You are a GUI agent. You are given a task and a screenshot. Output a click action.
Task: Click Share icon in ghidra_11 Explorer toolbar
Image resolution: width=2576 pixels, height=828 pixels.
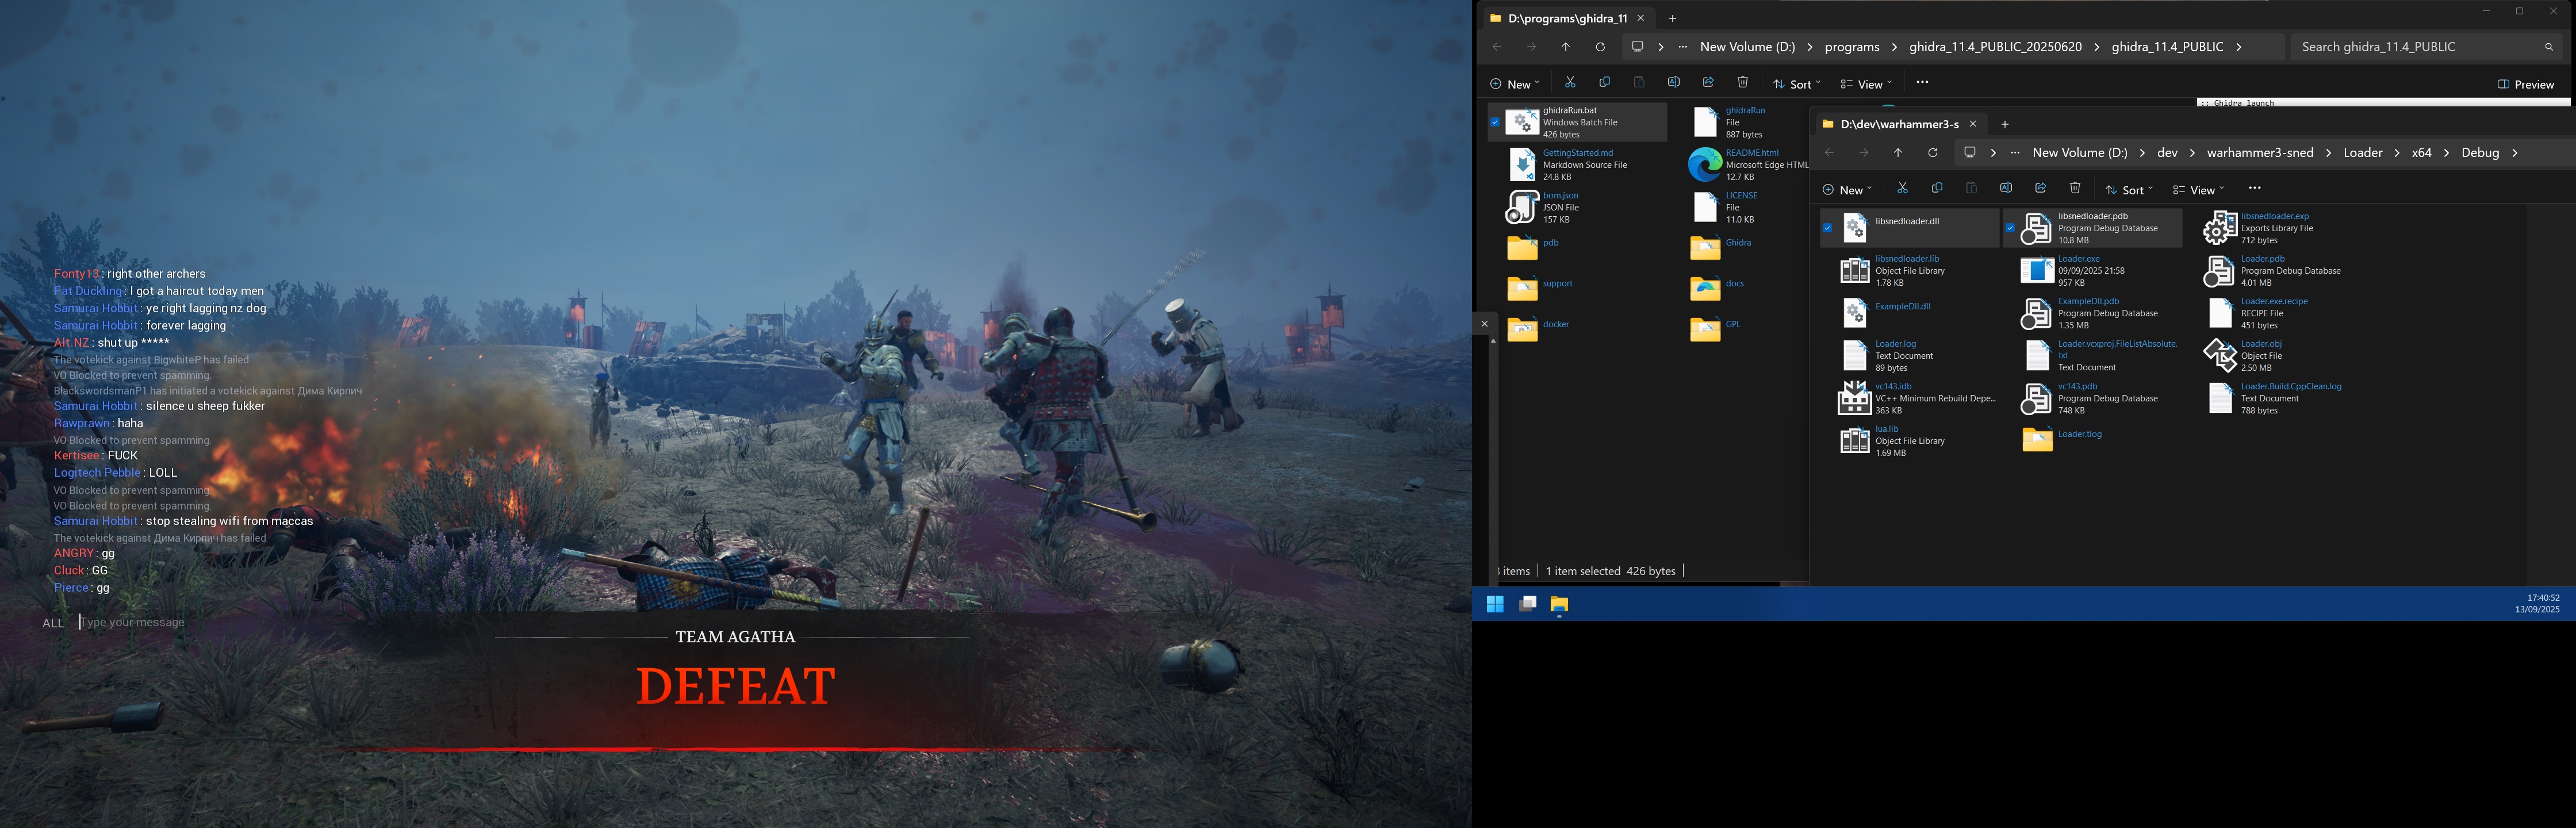(x=1708, y=83)
